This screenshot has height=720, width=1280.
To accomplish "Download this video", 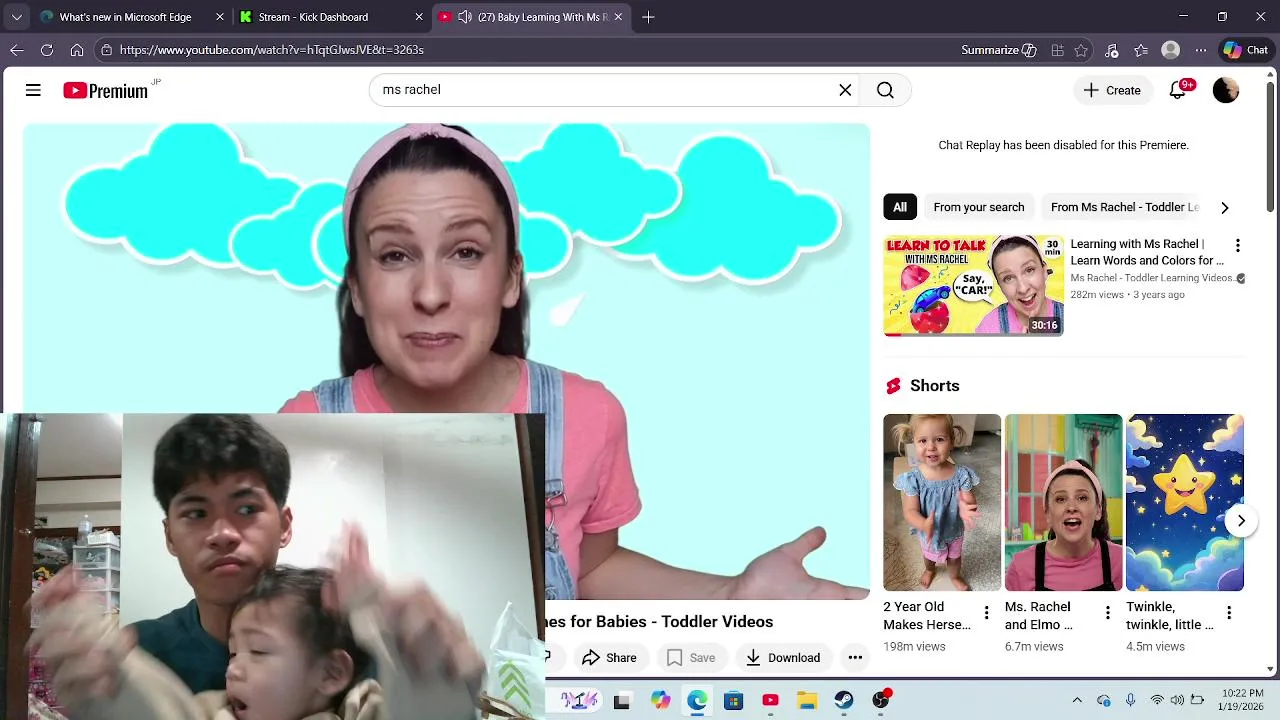I will tap(783, 657).
